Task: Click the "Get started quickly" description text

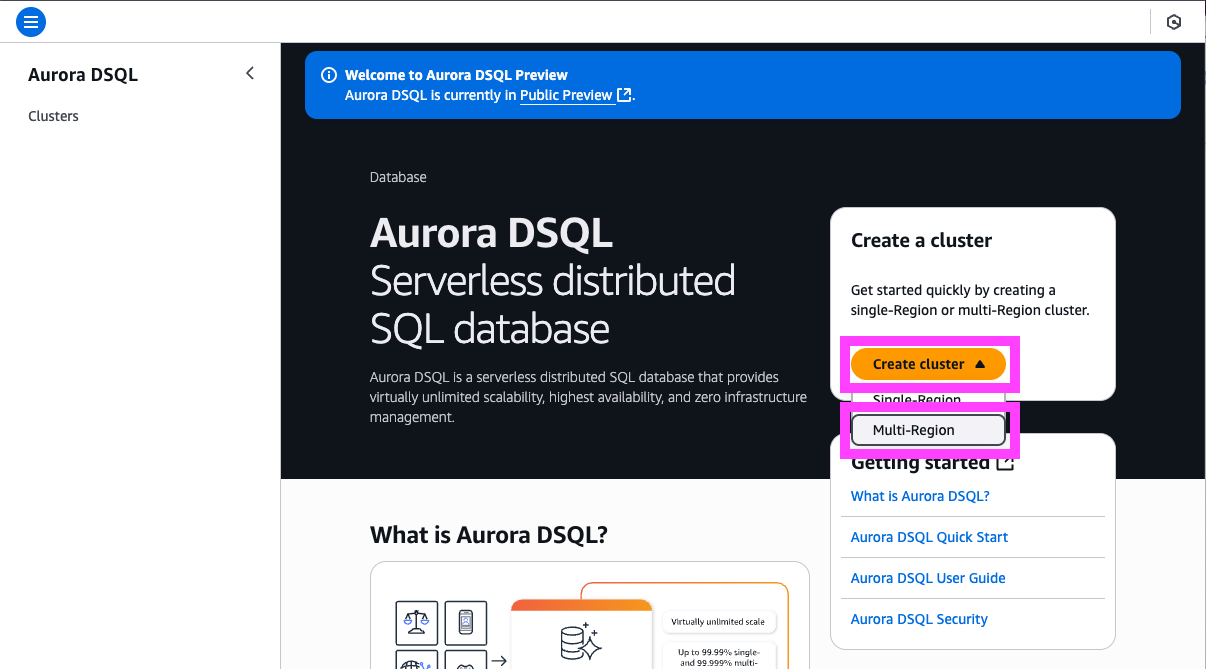Action: (x=970, y=300)
